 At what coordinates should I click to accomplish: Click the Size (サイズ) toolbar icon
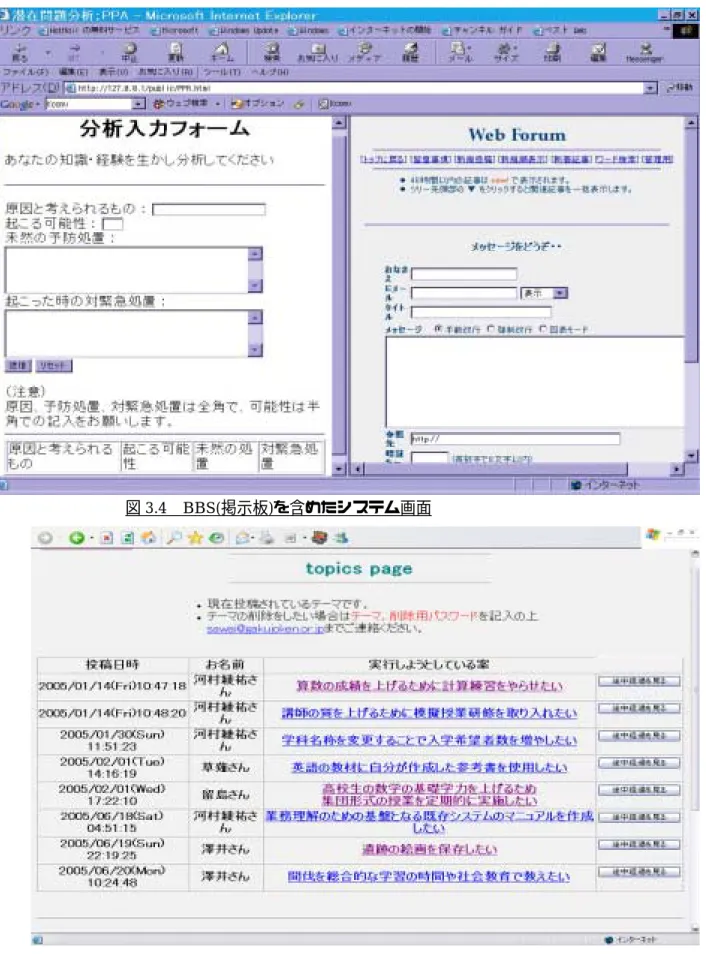(x=506, y=52)
